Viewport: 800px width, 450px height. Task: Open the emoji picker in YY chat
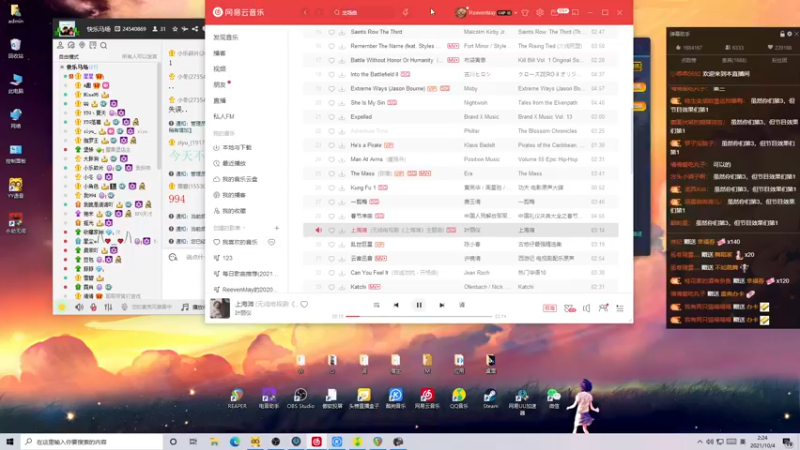tap(173, 257)
